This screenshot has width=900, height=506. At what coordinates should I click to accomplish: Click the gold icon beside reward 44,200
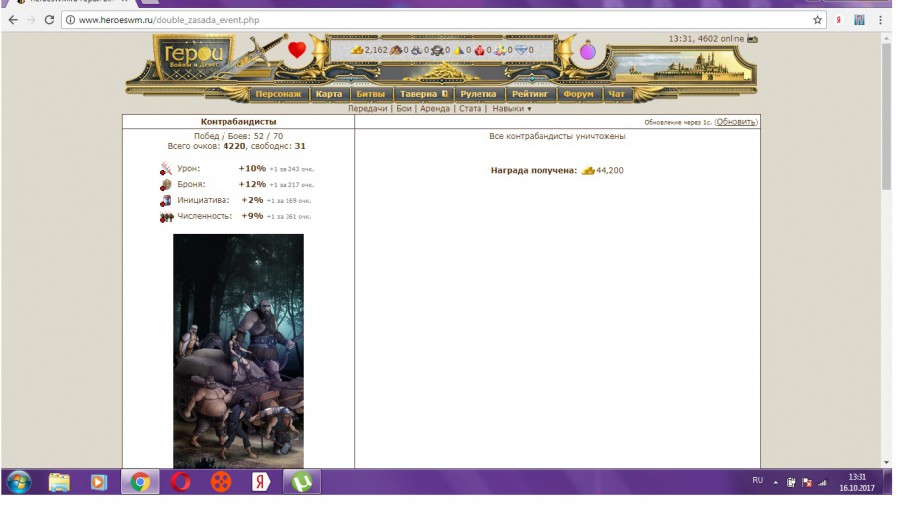click(588, 170)
